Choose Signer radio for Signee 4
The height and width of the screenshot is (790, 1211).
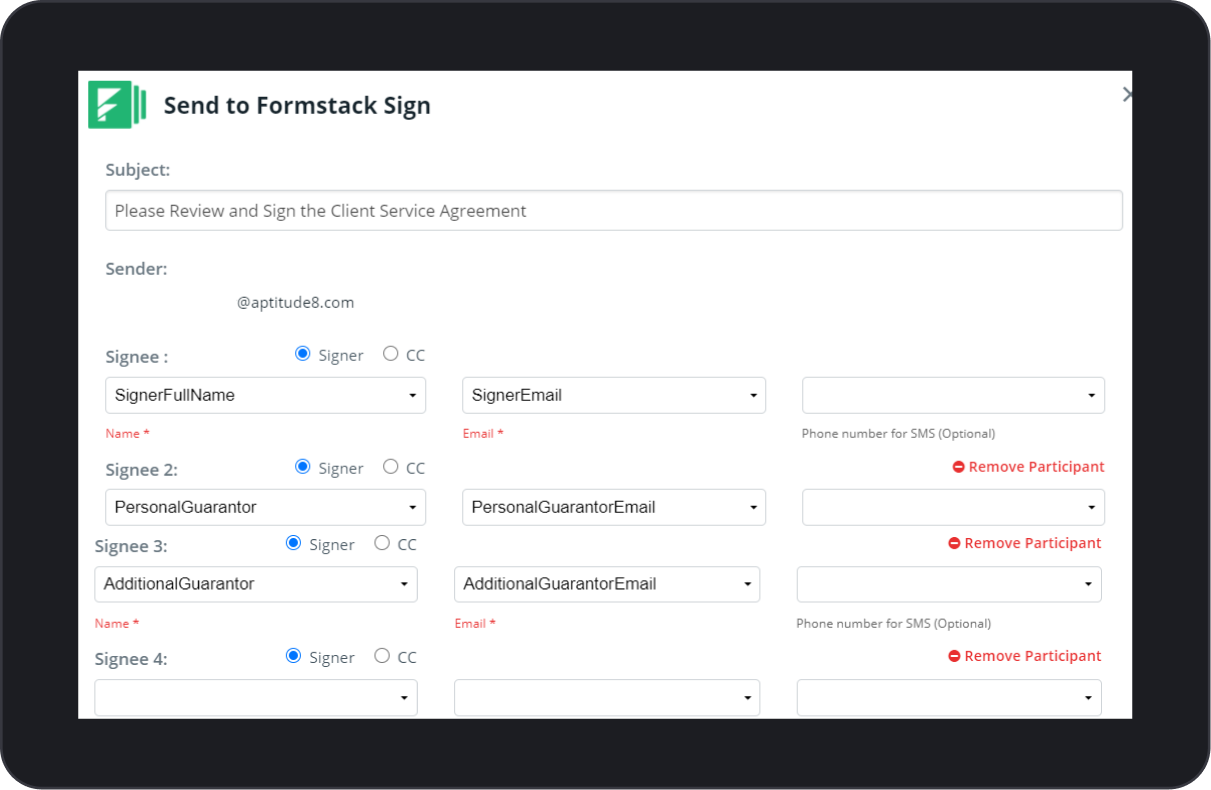(294, 656)
